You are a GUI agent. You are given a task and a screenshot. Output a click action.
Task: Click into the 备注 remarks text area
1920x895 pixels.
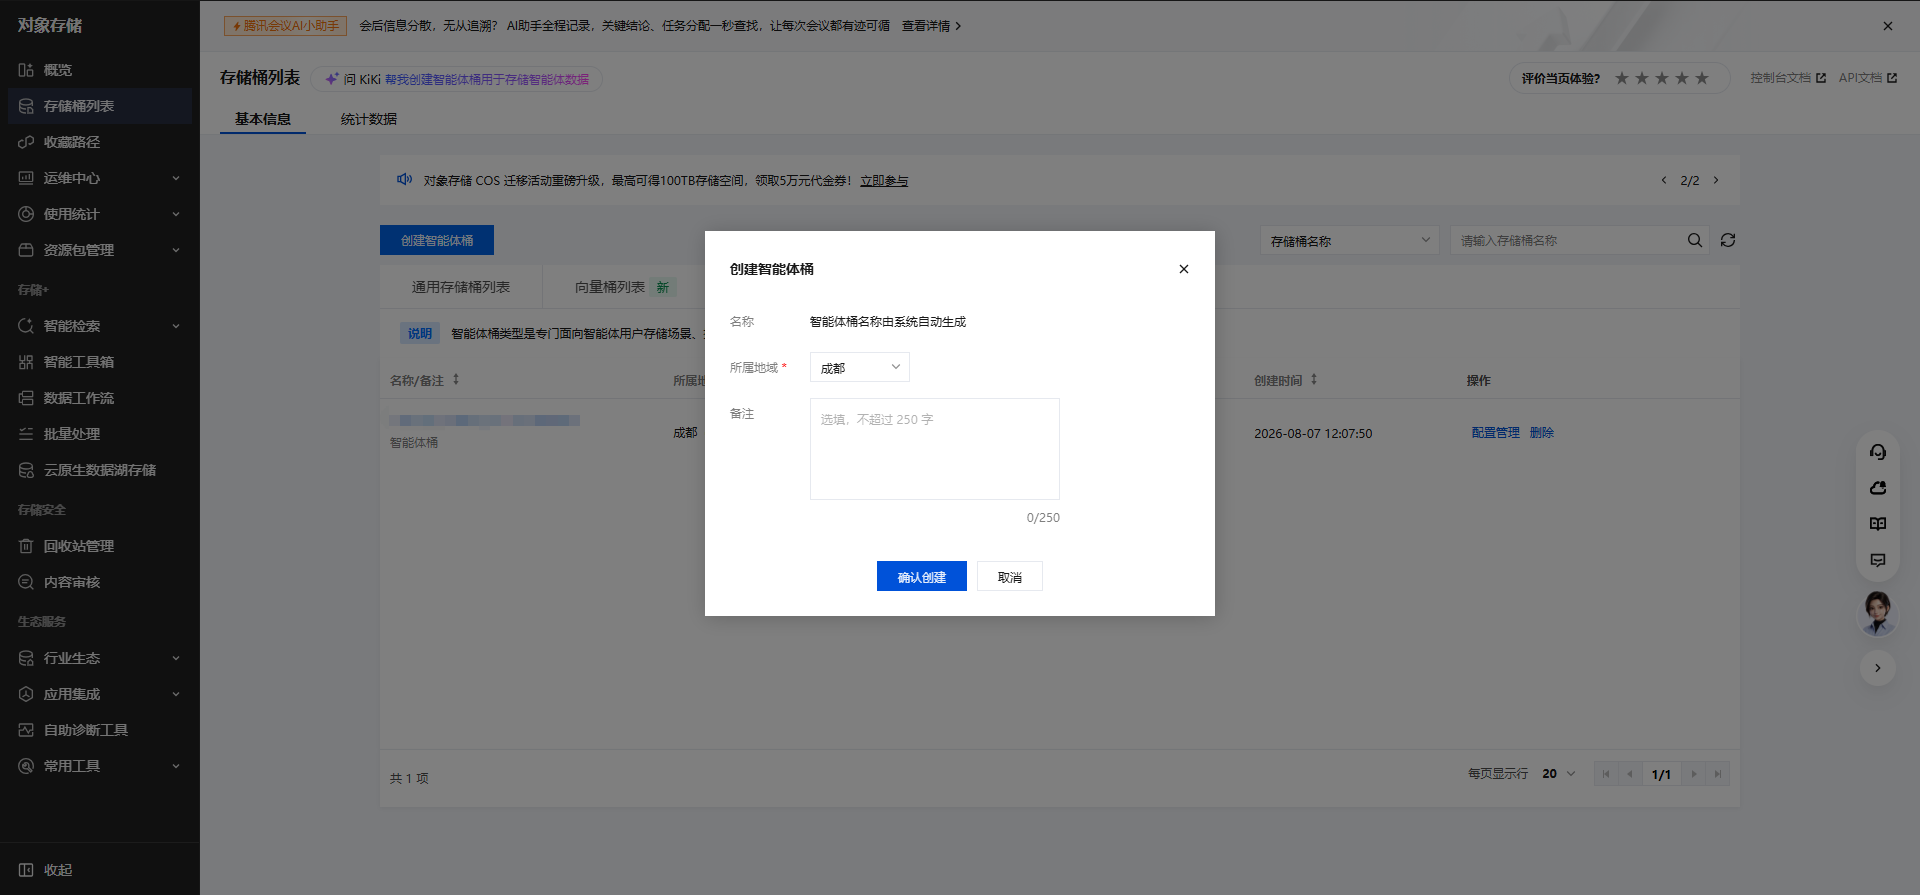(935, 449)
